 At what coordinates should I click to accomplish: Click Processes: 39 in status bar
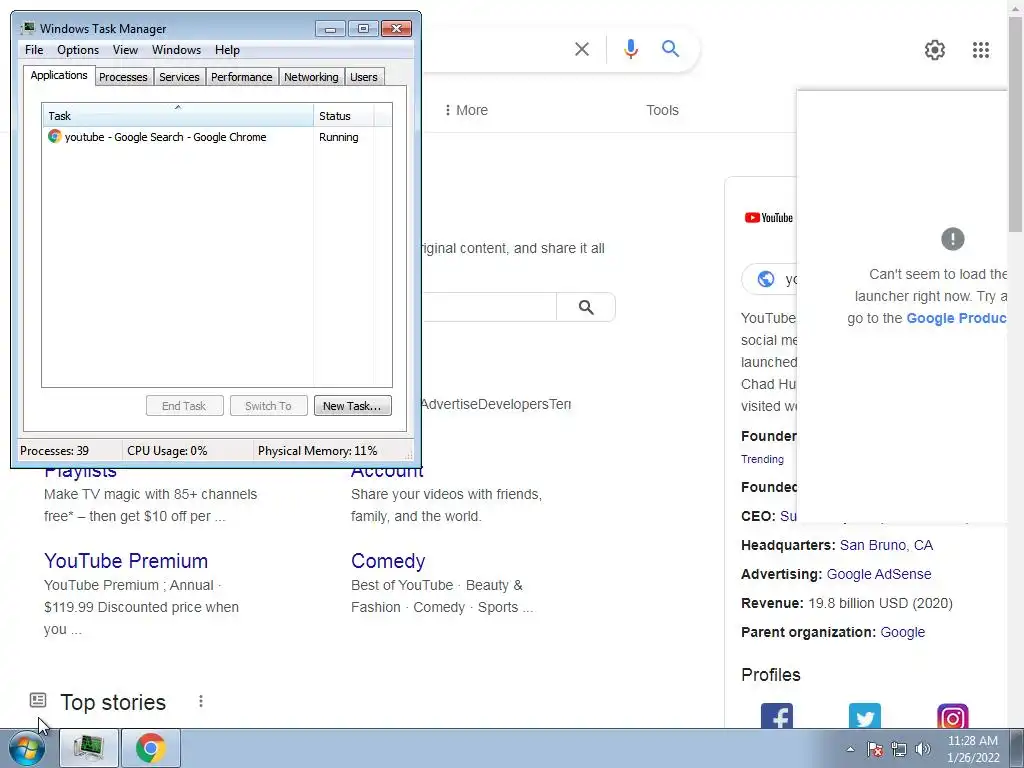[x=55, y=451]
